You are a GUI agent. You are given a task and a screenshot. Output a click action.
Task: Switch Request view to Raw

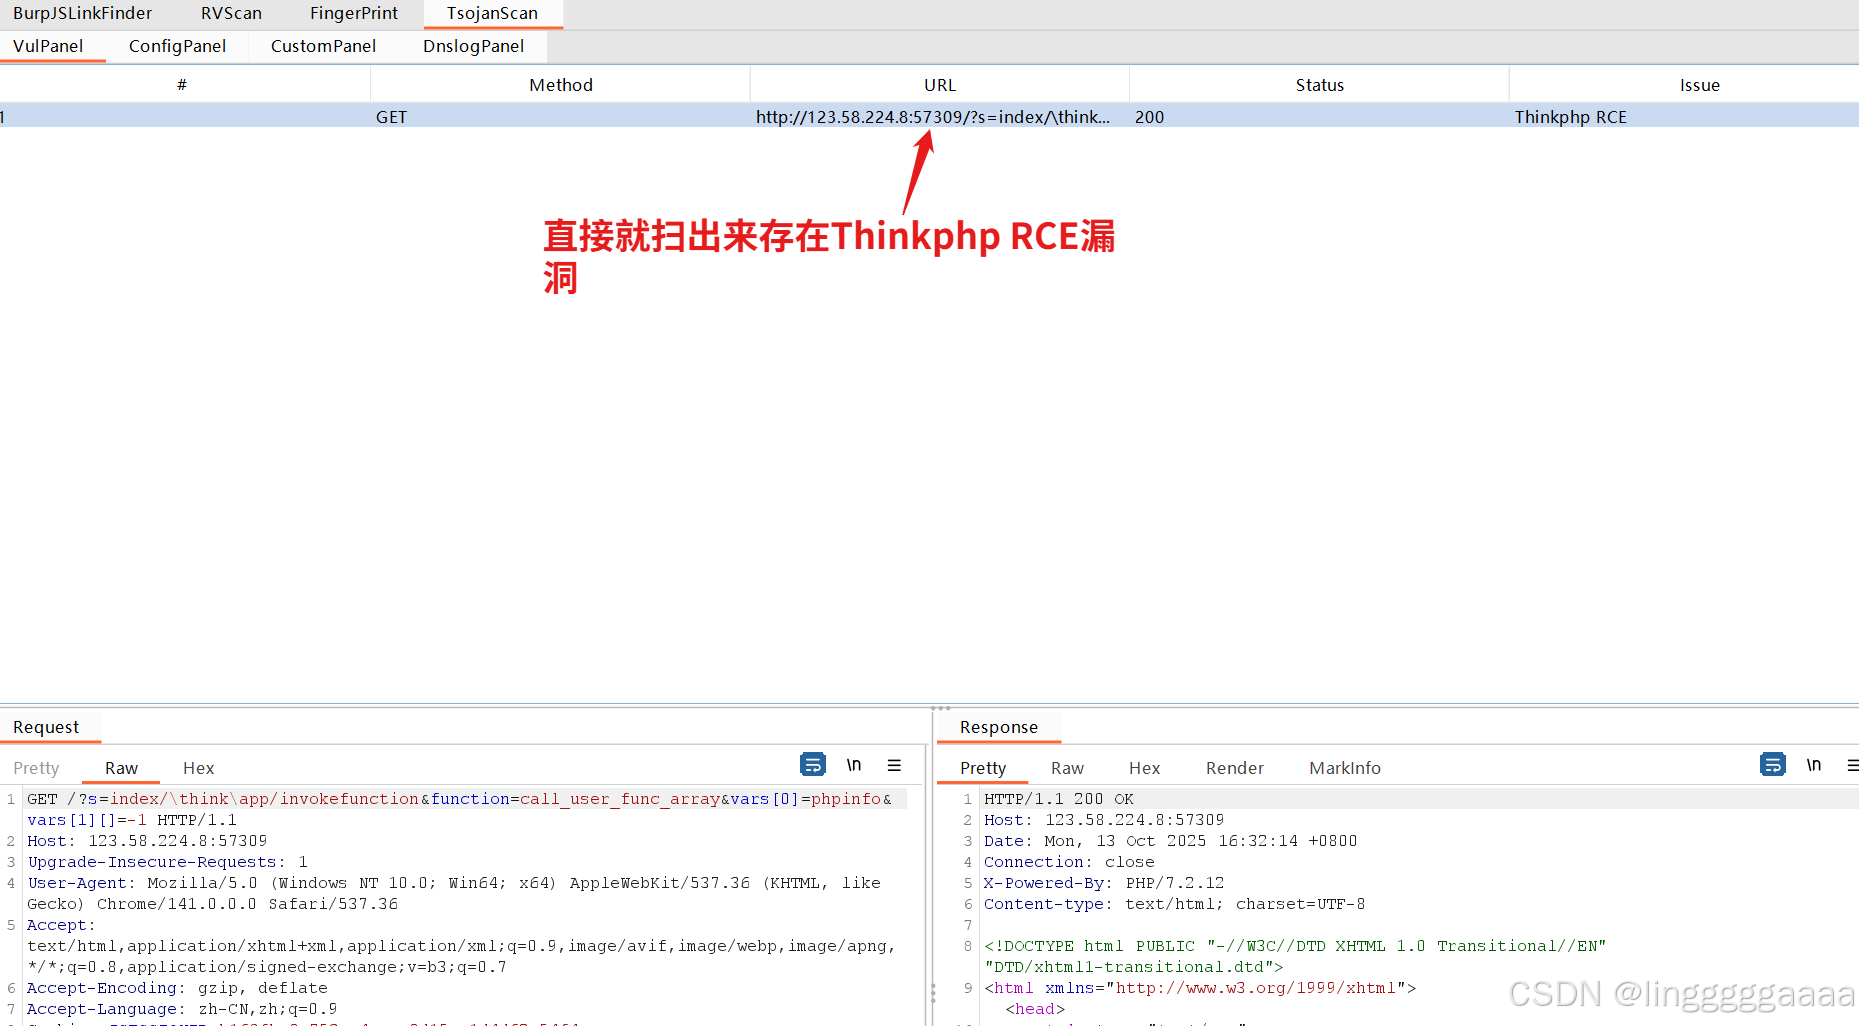121,768
